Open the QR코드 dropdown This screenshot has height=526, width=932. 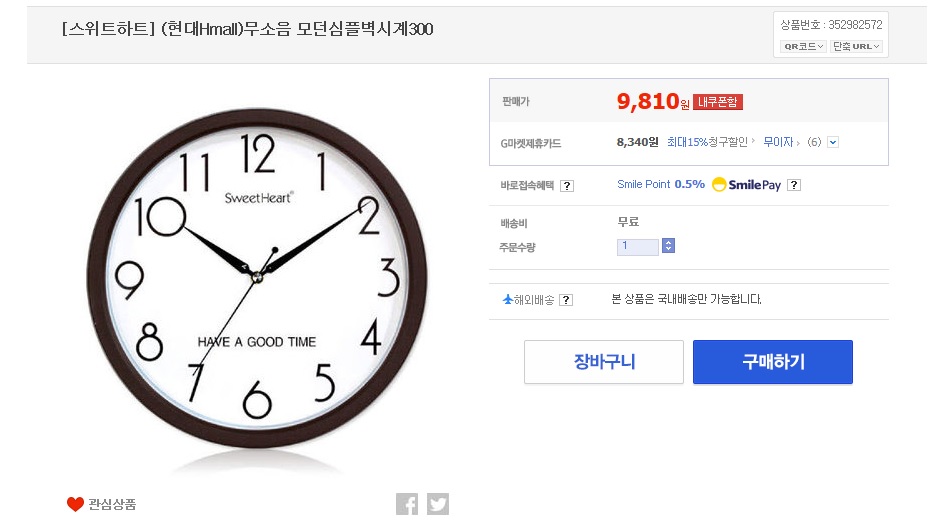[x=803, y=46]
